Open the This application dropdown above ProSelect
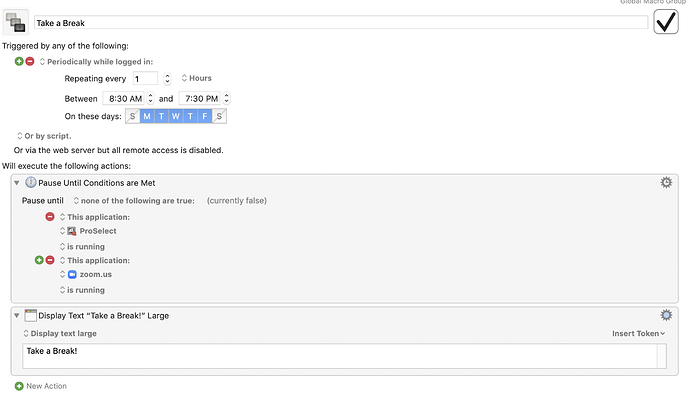The height and width of the screenshot is (399, 690). 95,217
